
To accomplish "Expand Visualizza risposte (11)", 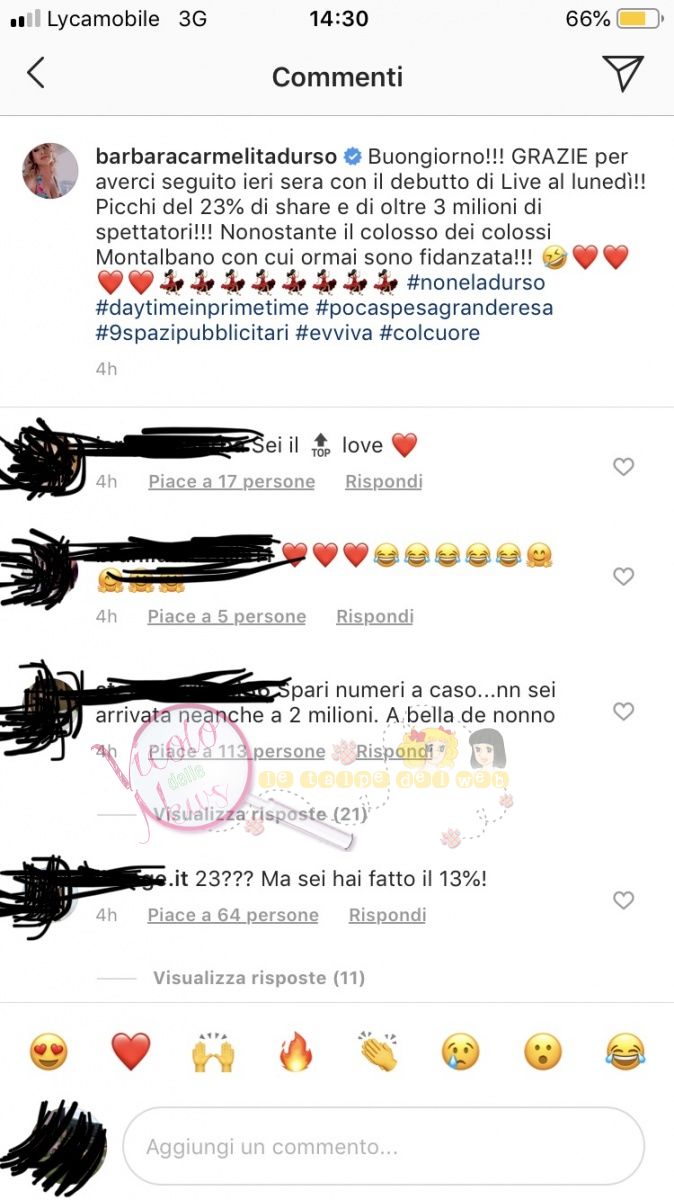I will (259, 977).
